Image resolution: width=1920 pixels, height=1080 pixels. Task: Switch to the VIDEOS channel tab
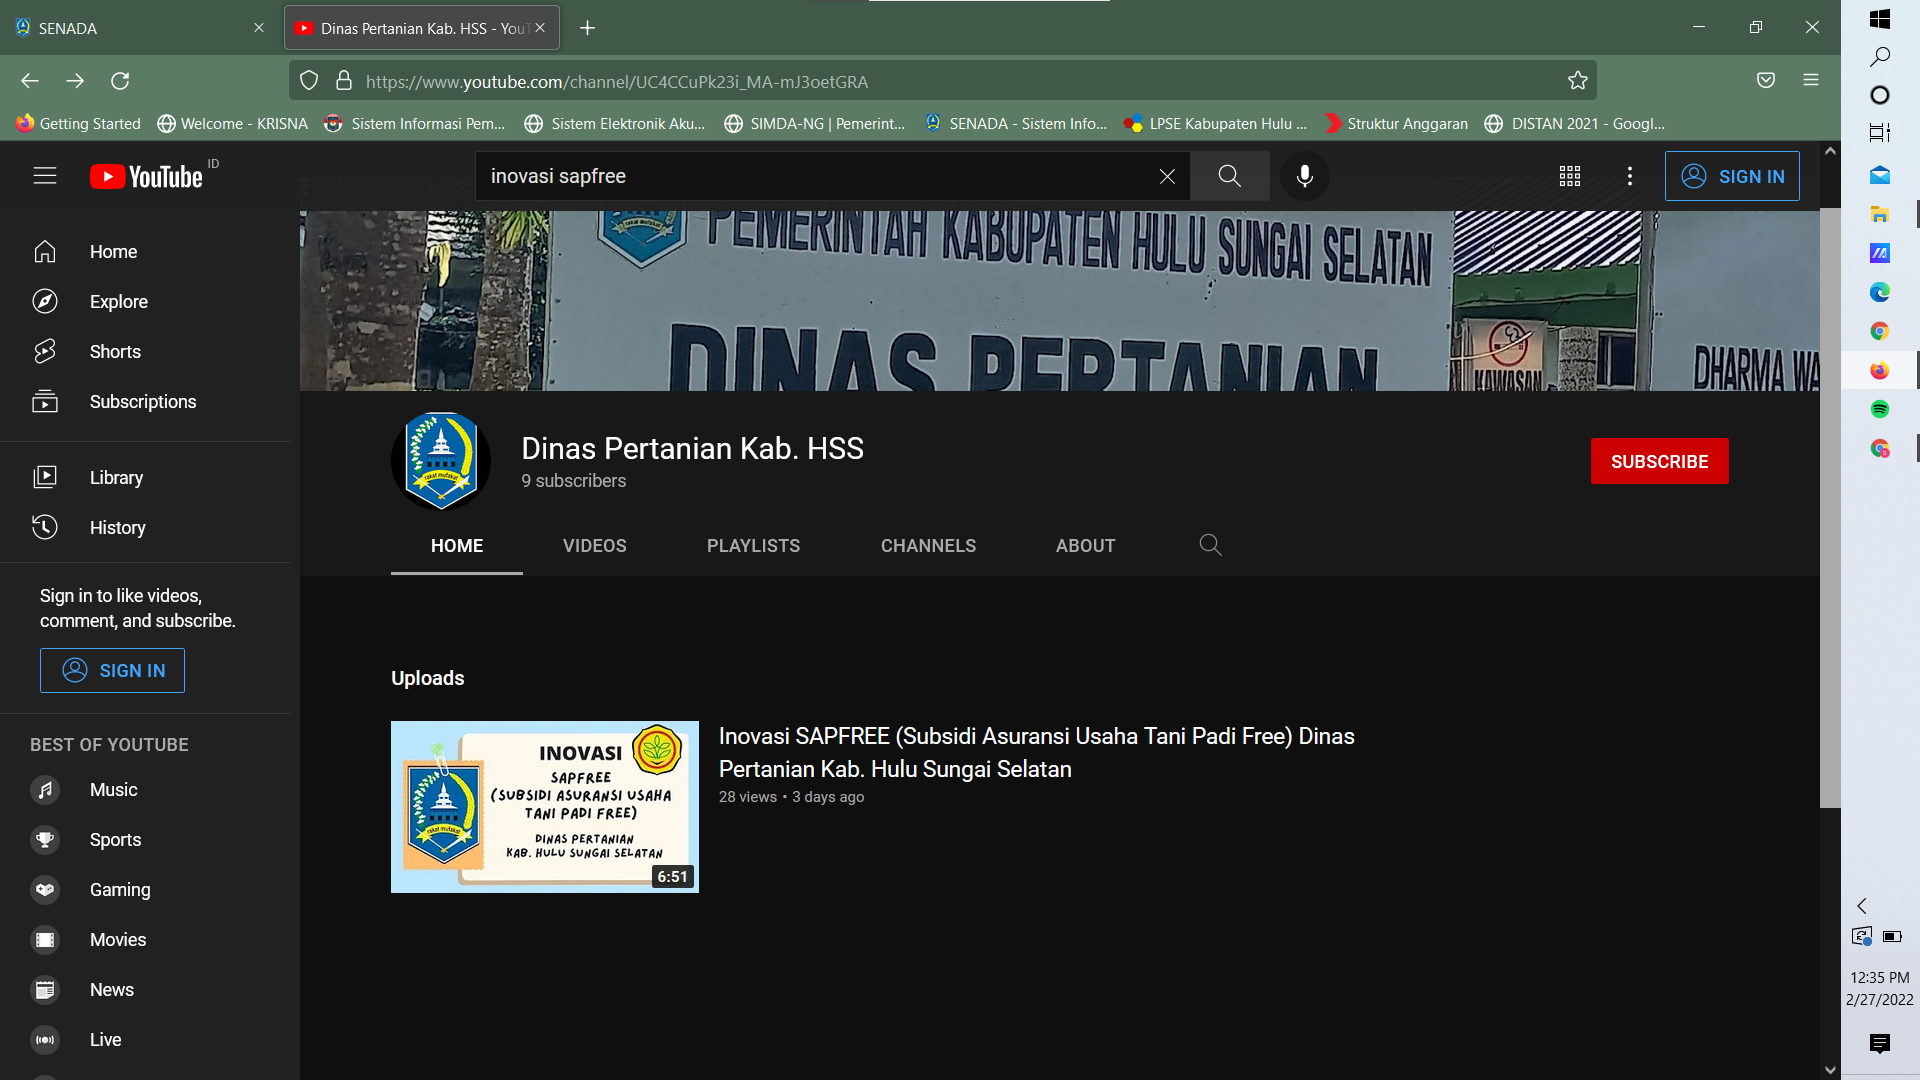[595, 546]
